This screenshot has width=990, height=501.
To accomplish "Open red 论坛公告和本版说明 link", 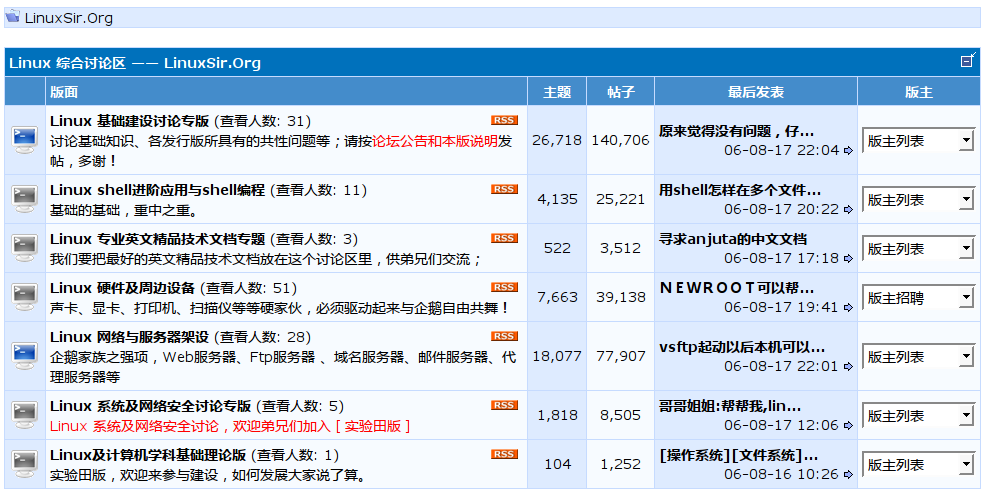I will (435, 141).
